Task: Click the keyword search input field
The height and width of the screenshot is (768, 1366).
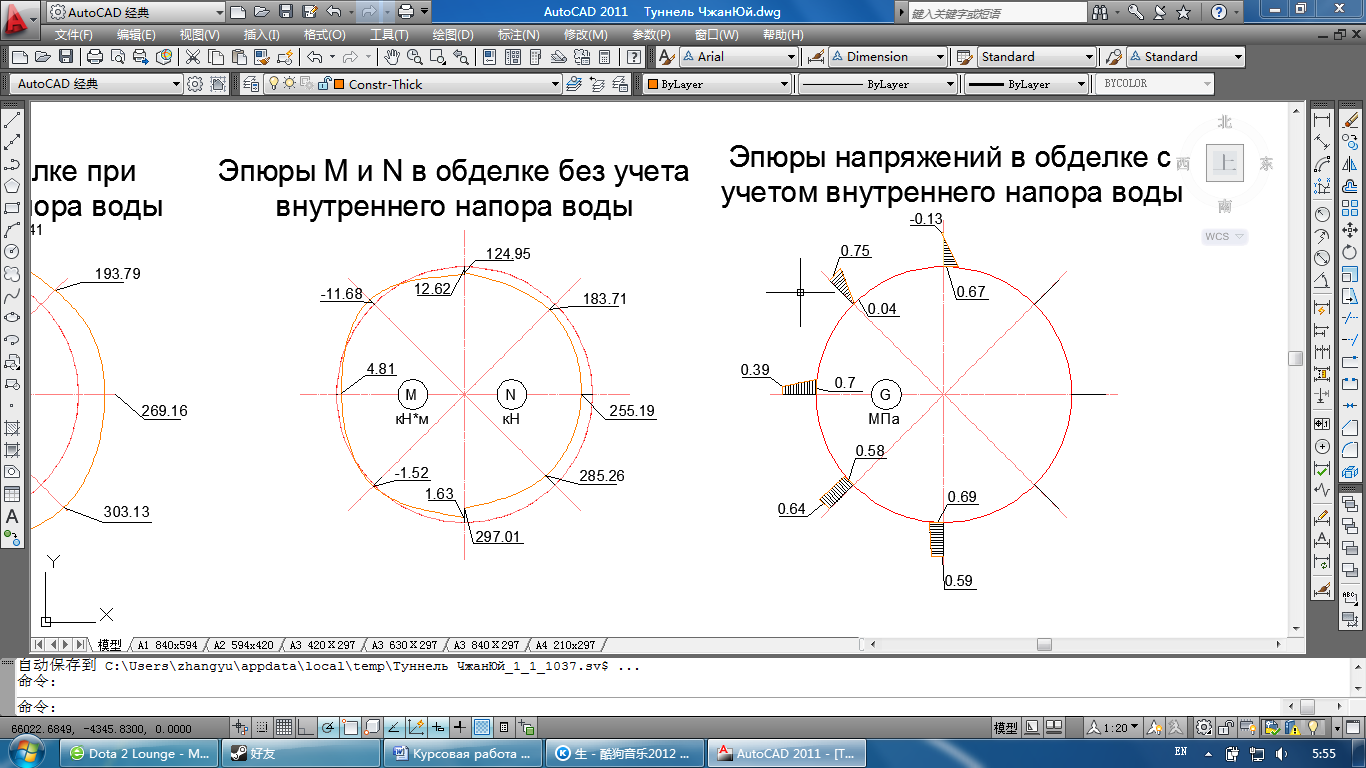Action: [x=996, y=13]
